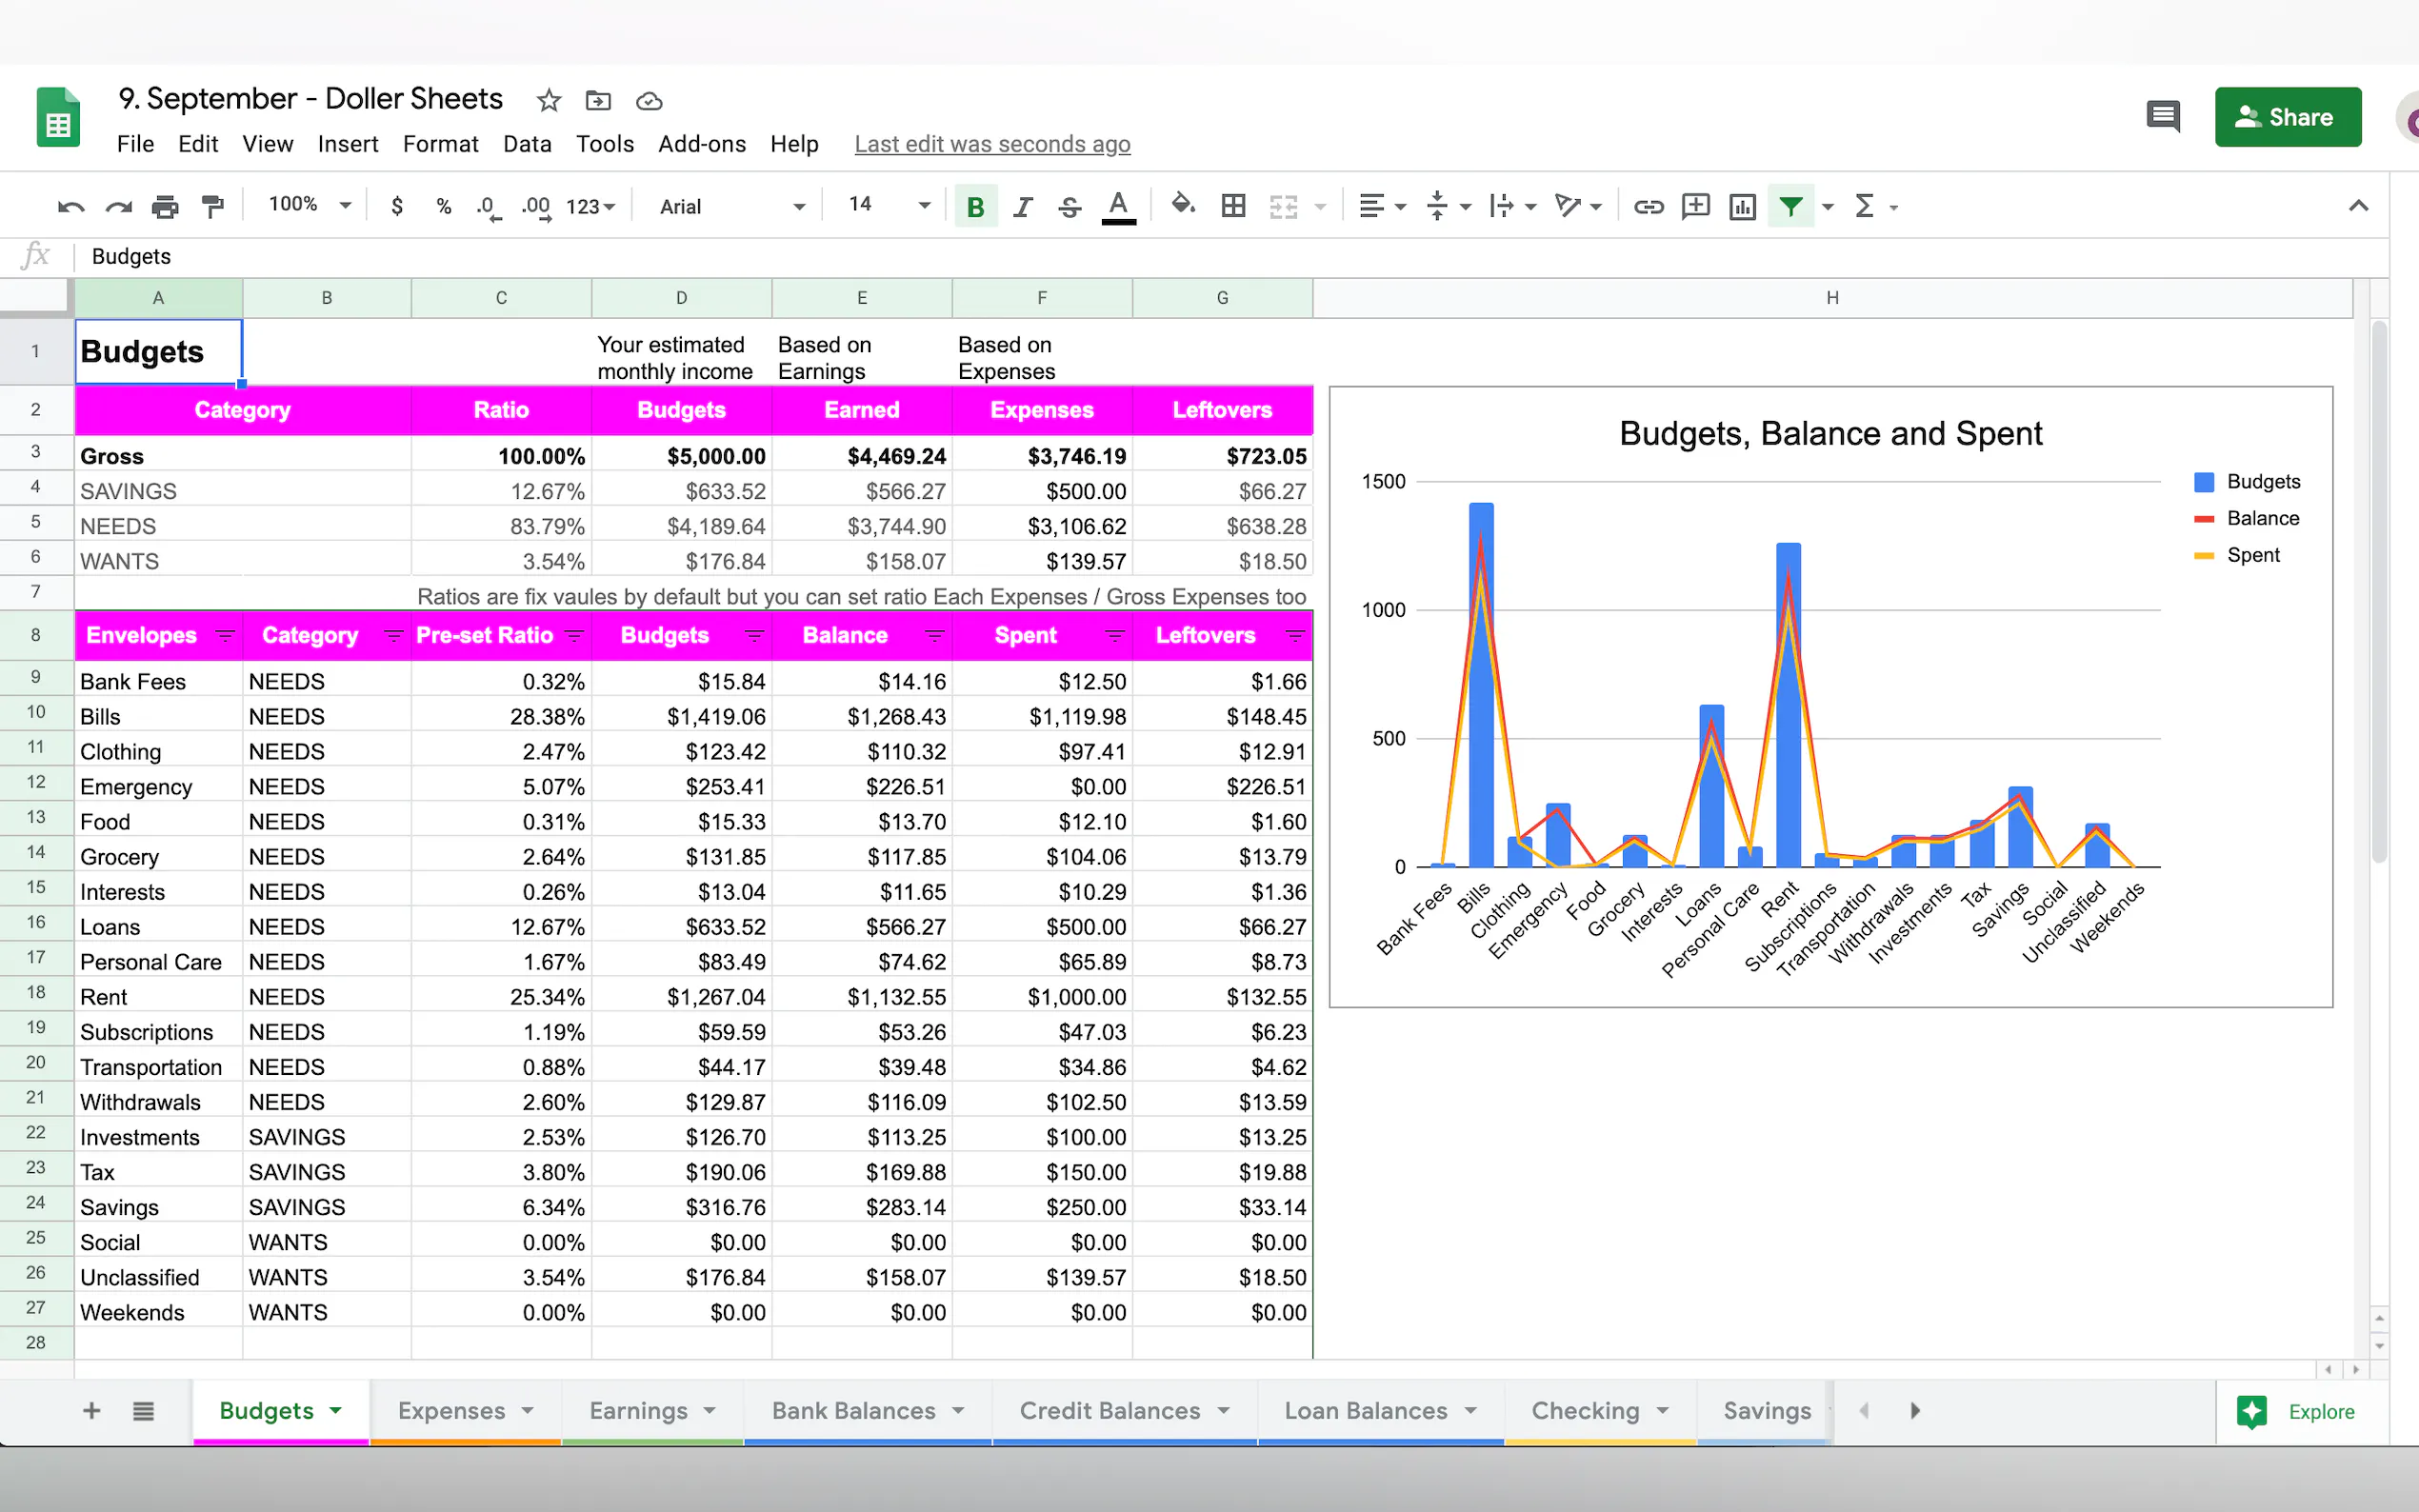The image size is (2419, 1512).
Task: Select the Rent envelope cell
Action: [158, 997]
